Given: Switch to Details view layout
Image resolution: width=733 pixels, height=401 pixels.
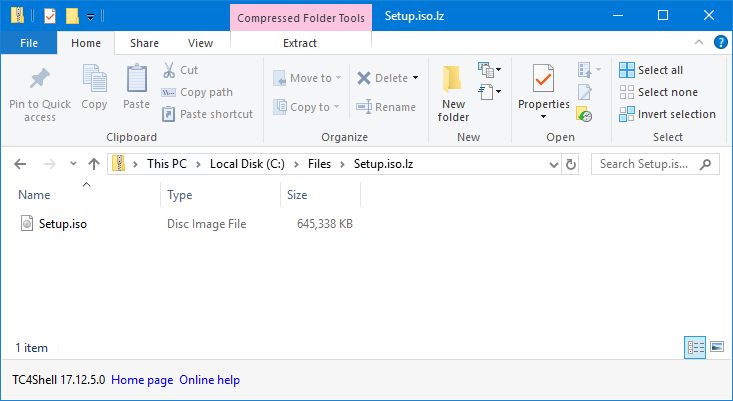Looking at the screenshot, I should [695, 347].
